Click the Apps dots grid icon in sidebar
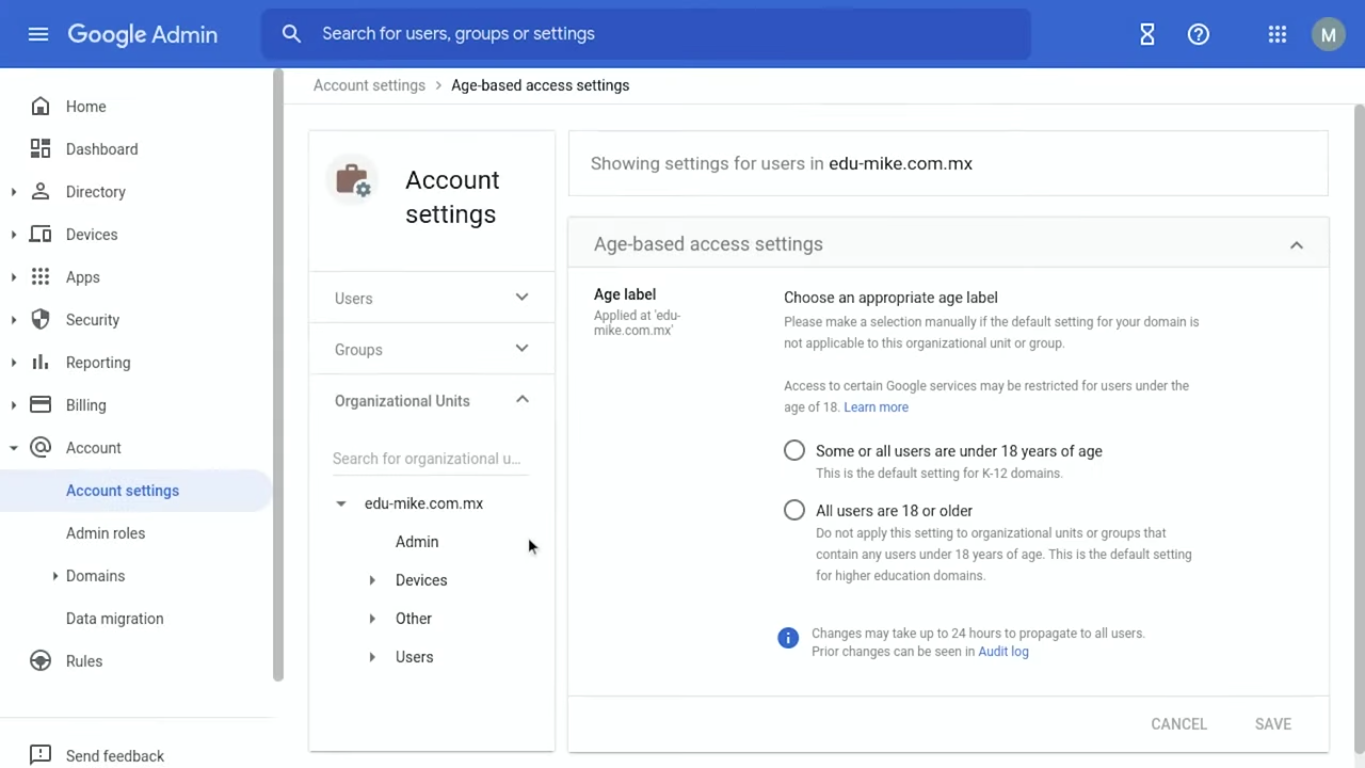The image size is (1365, 768). click(x=40, y=277)
